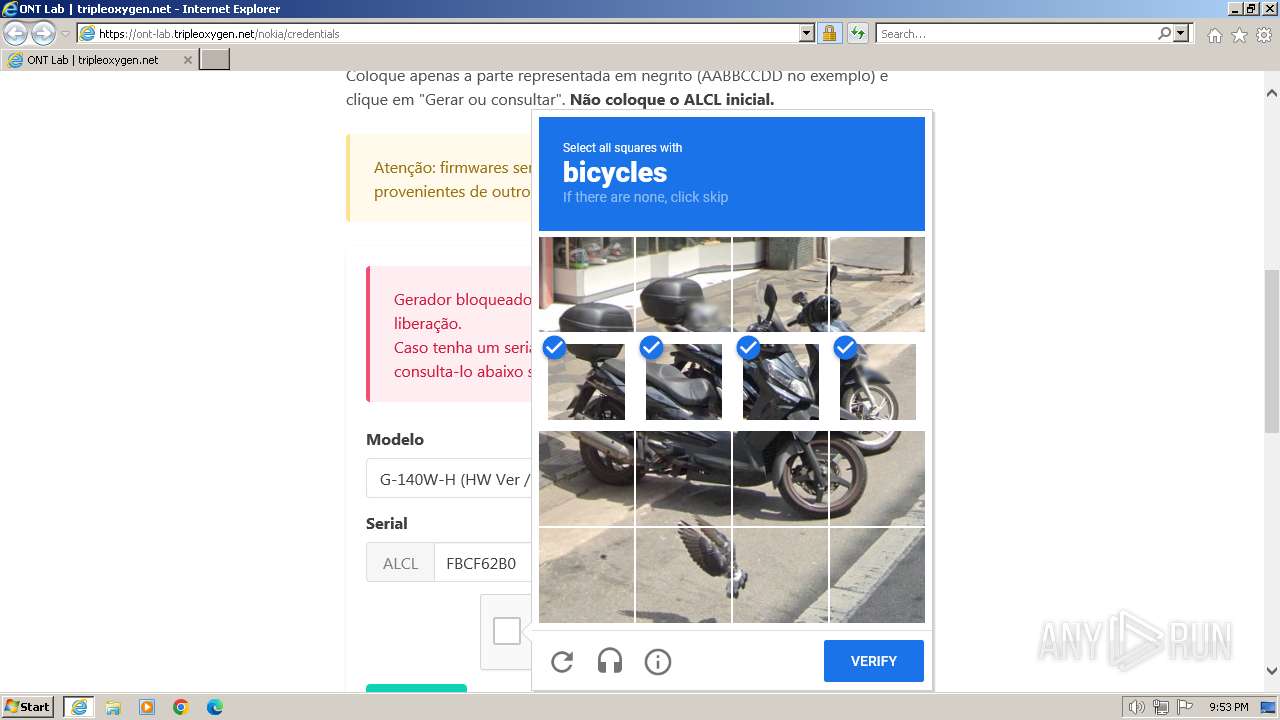This screenshot has height=720, width=1280.
Task: Click the IE Home icon
Action: (1214, 35)
